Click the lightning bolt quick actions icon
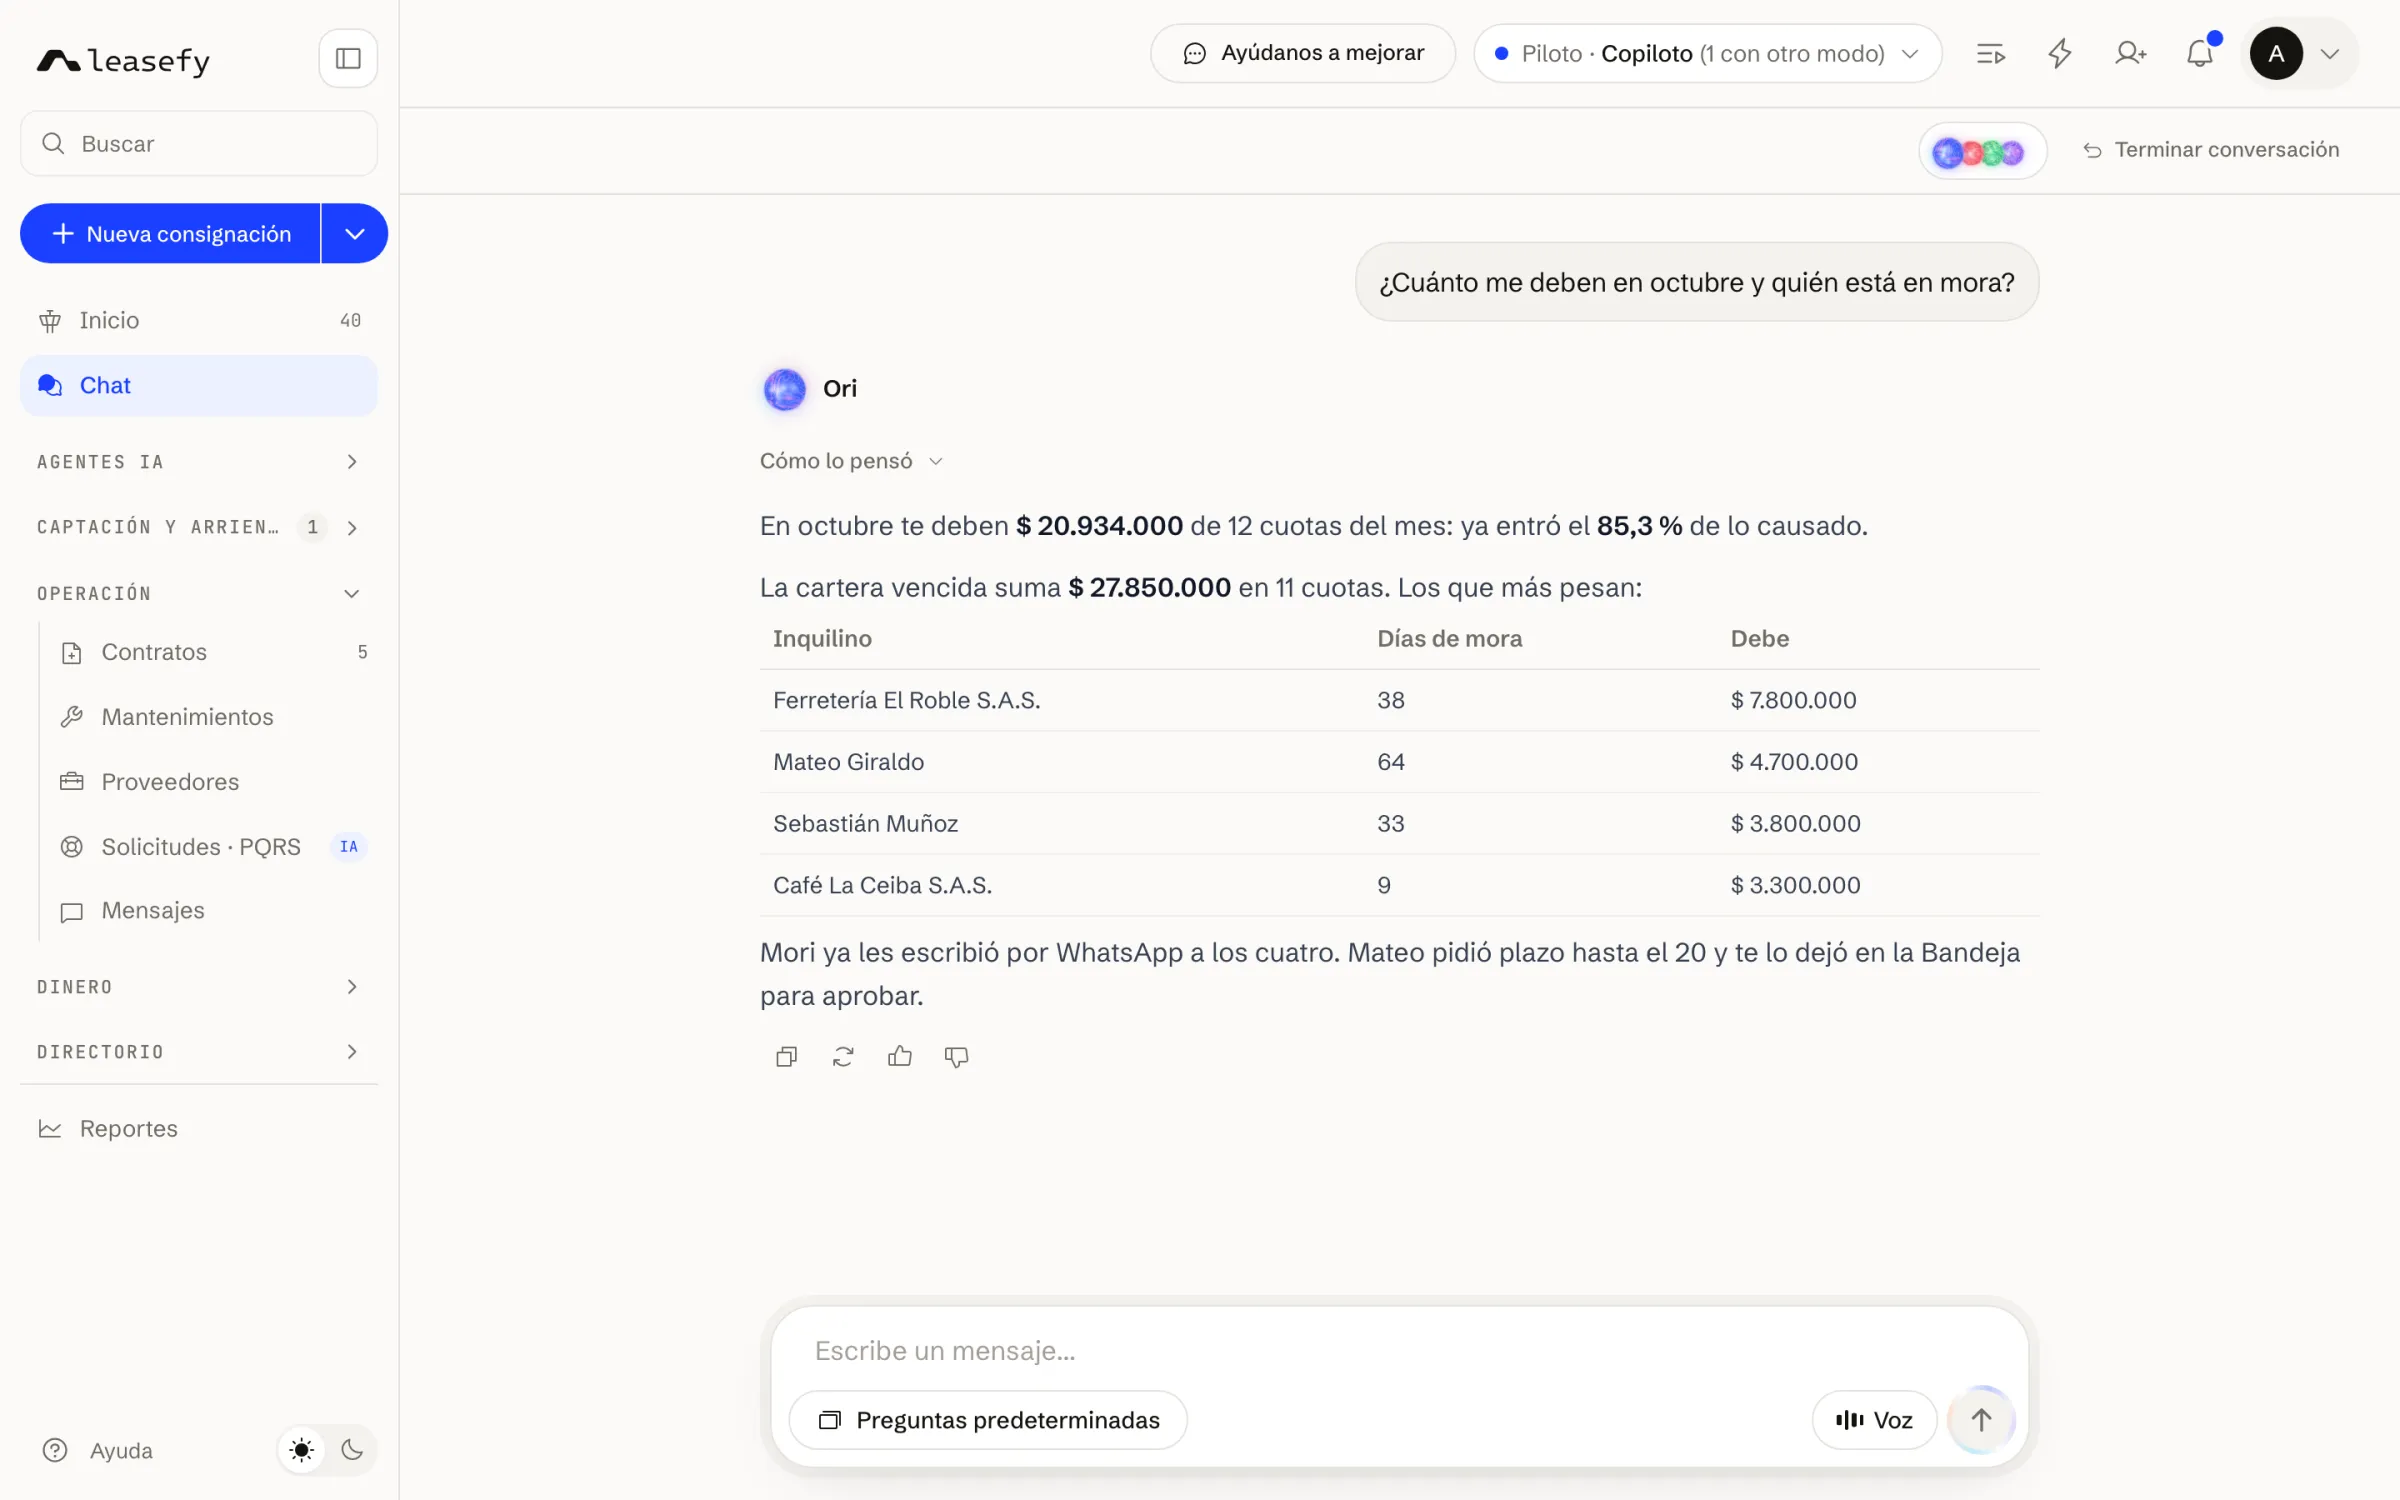 pyautogui.click(x=2060, y=54)
